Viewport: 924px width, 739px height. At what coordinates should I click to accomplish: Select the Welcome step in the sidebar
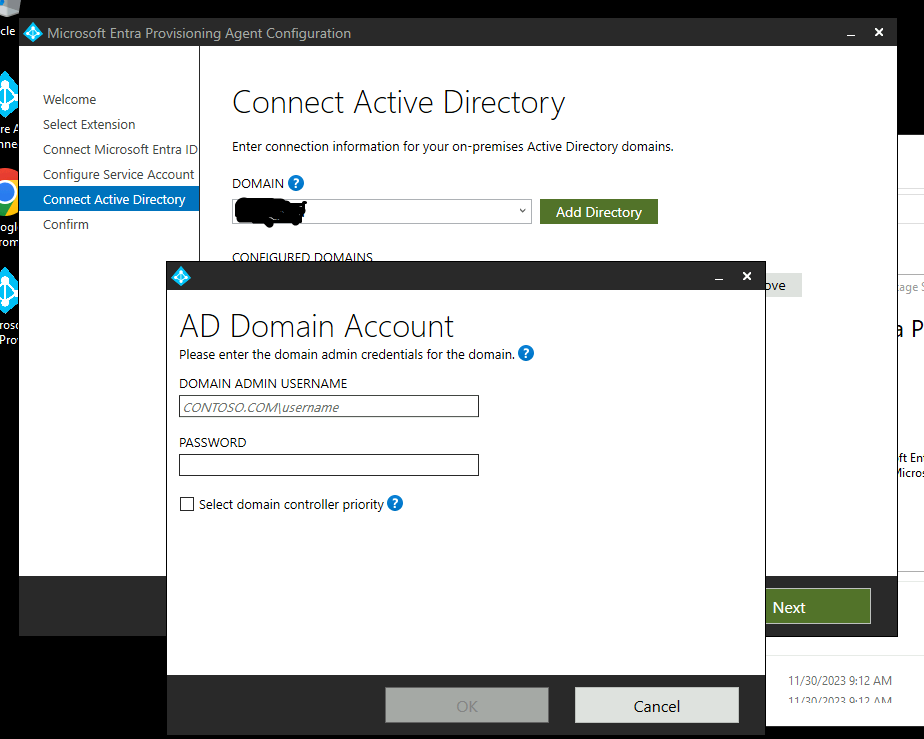tap(69, 99)
